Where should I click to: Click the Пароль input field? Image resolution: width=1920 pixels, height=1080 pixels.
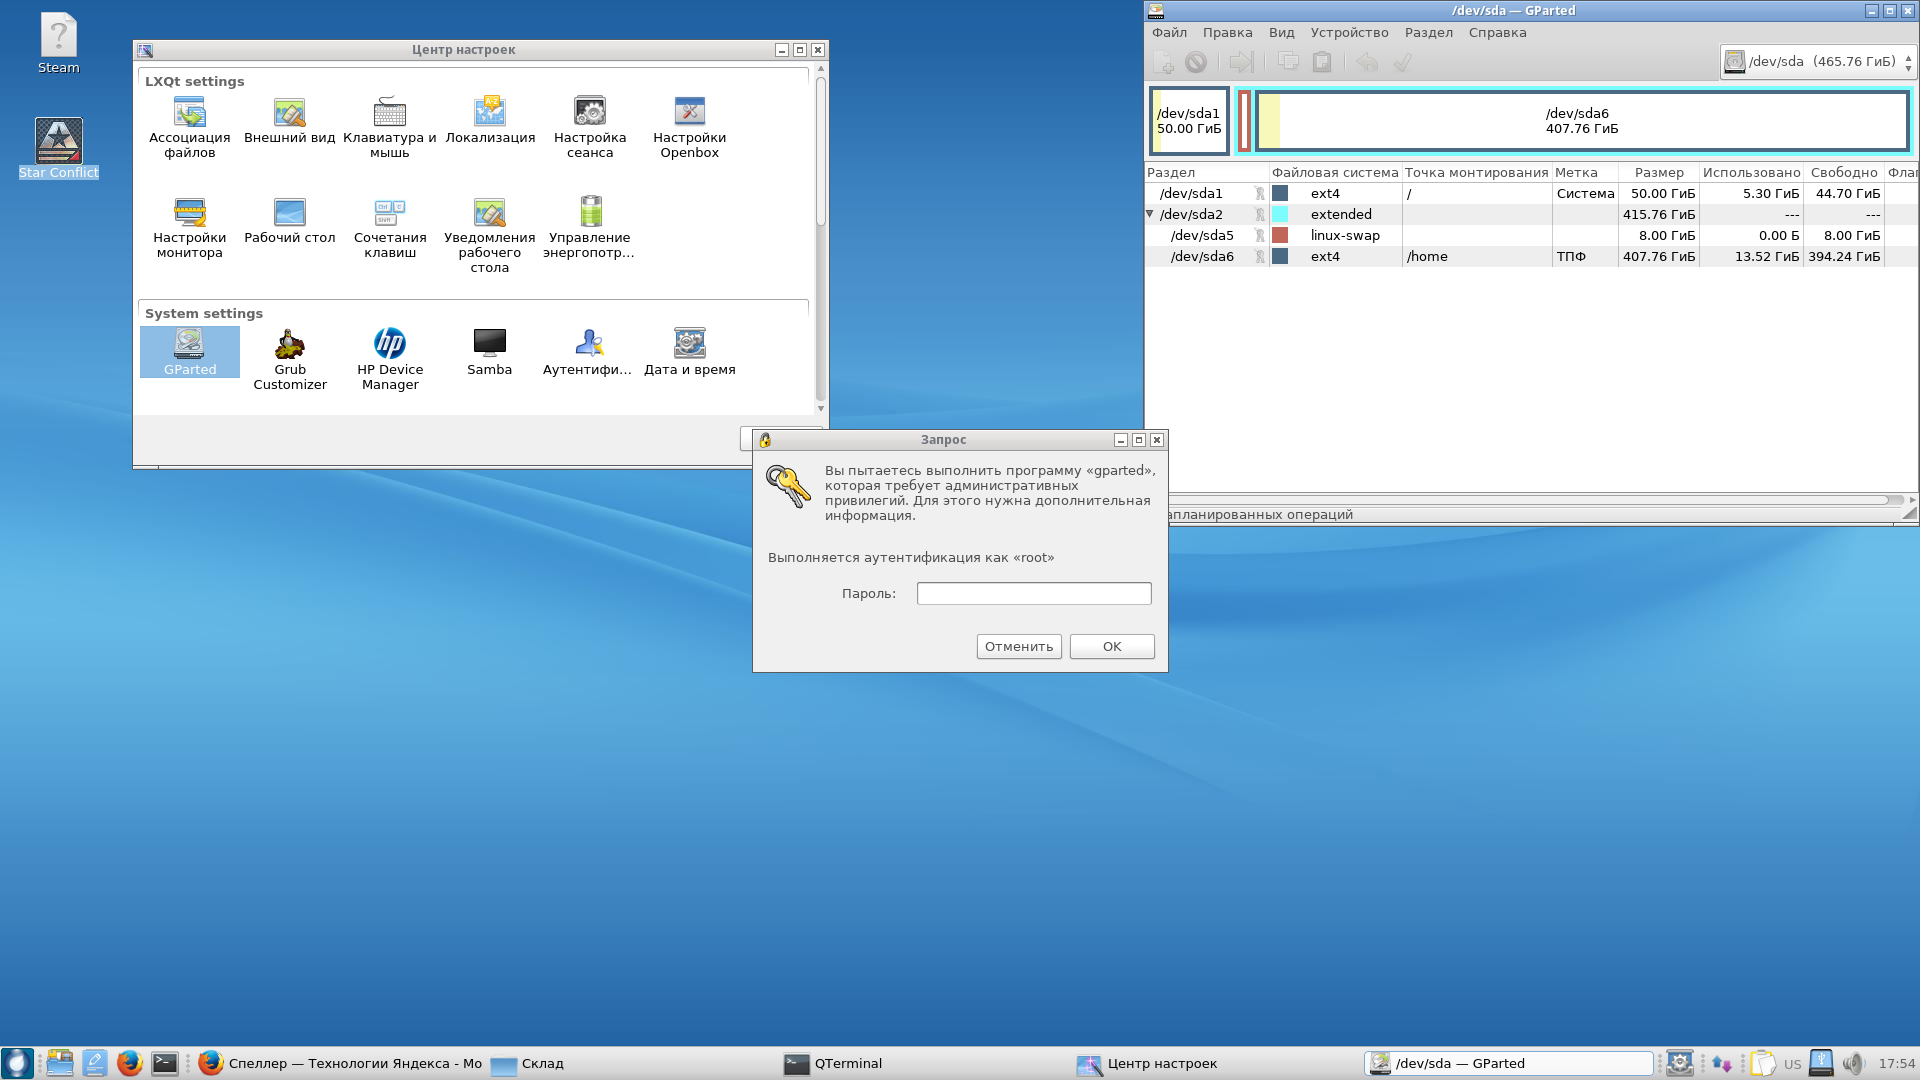[x=1033, y=594]
